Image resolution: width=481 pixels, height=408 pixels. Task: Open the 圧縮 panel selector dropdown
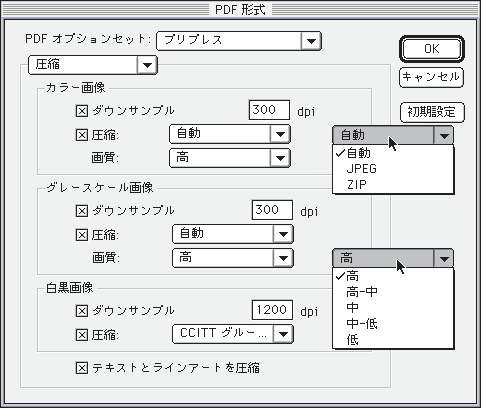click(92, 65)
